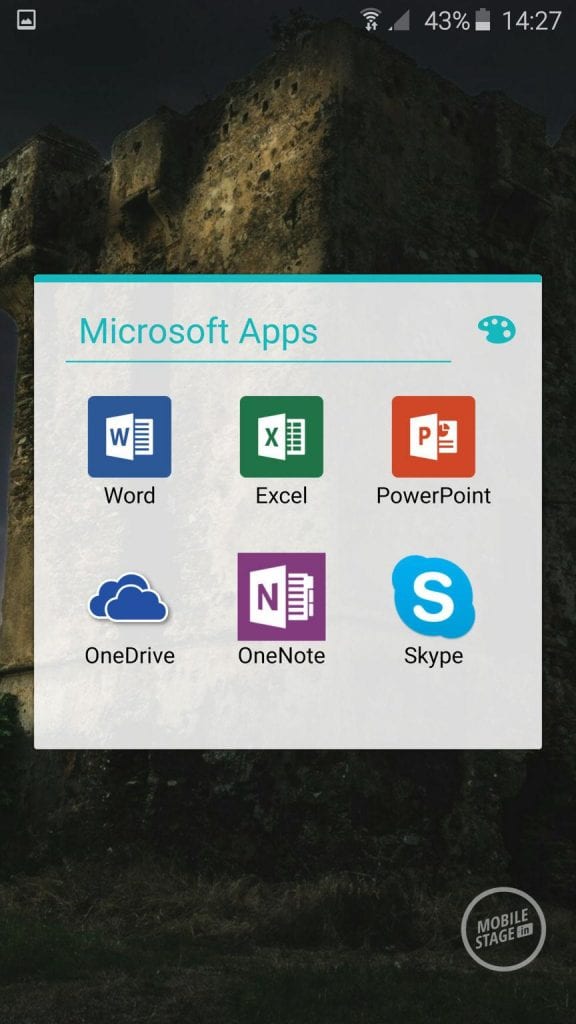Launch the Excel app icon
This screenshot has width=576, height=1024.
pos(281,436)
